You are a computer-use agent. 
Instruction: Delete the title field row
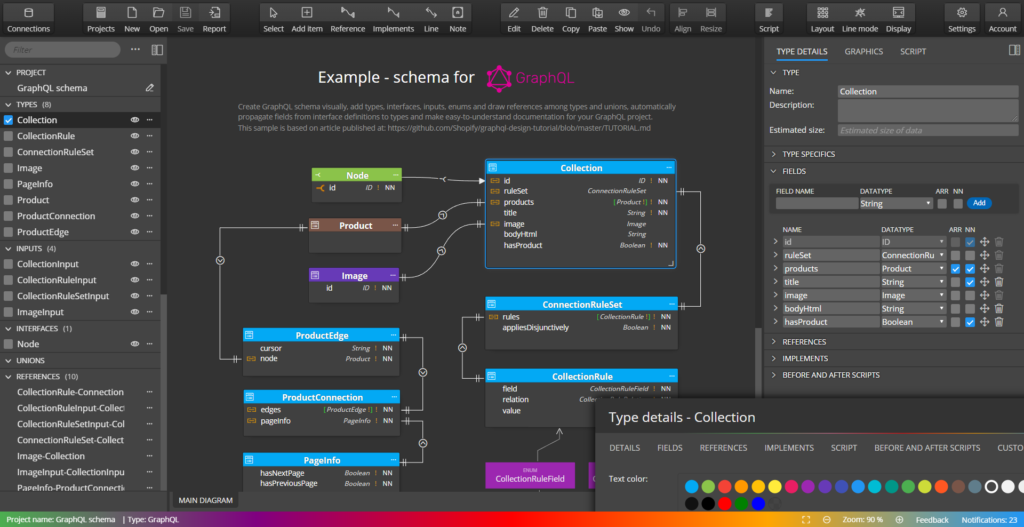[x=999, y=282]
